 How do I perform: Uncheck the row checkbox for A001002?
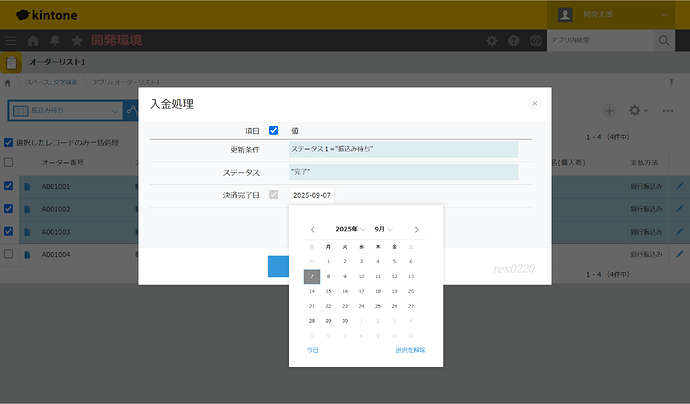click(x=9, y=209)
